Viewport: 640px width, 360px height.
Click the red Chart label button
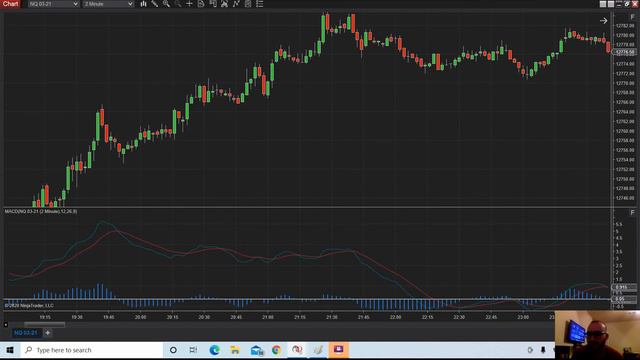(x=10, y=4)
